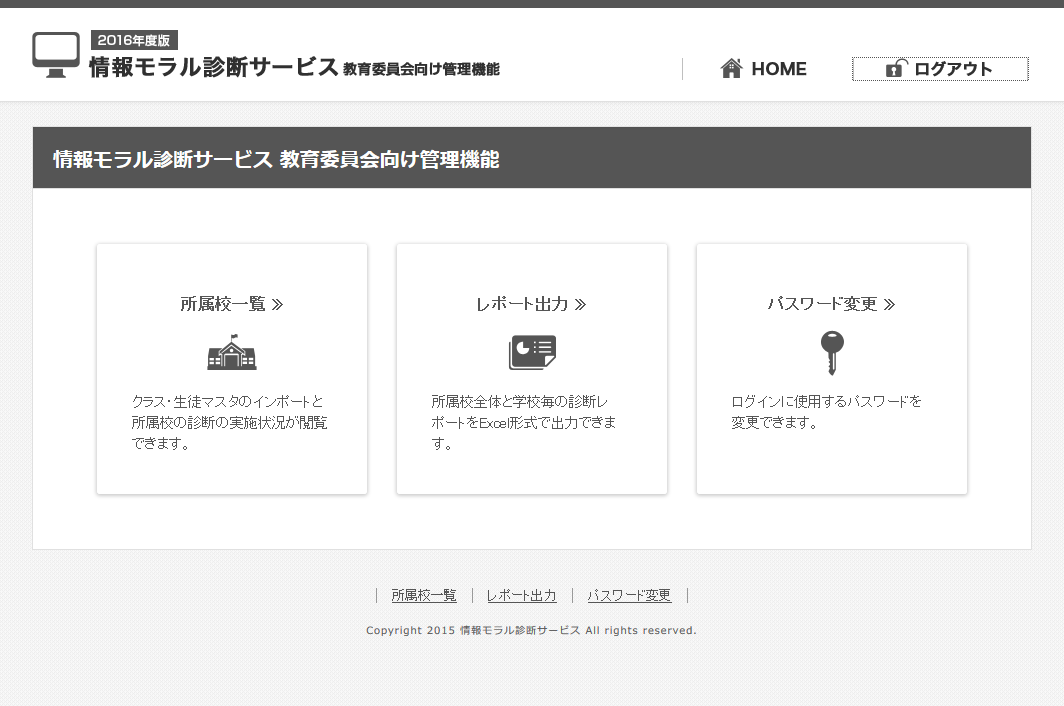The width and height of the screenshot is (1064, 706).
Task: Open the HOME navigation item
Action: 763,69
